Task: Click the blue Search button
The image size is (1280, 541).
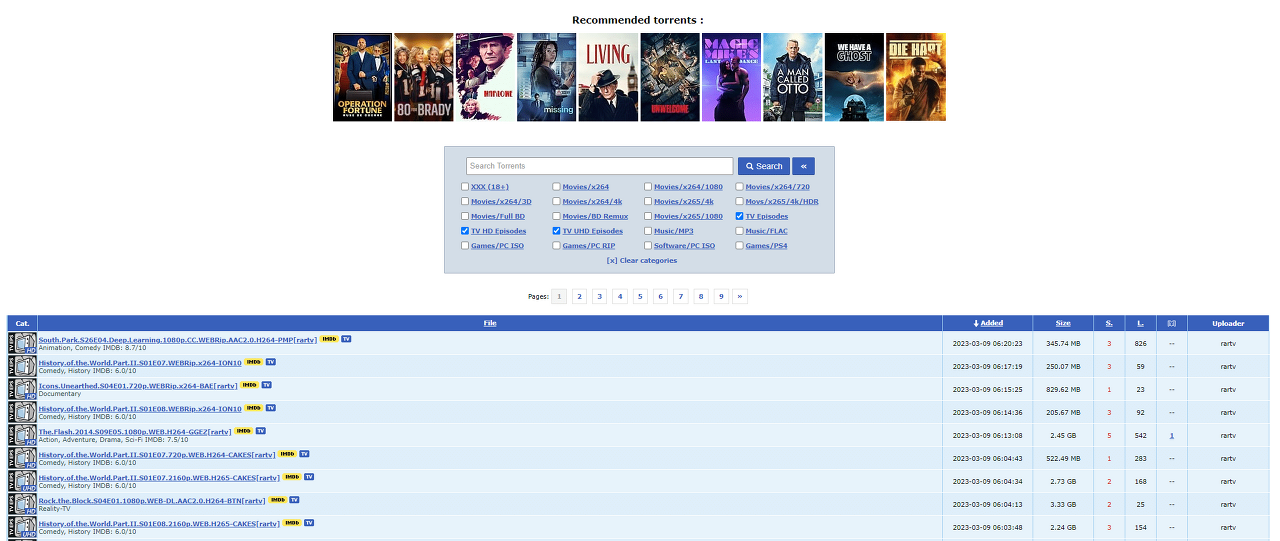Action: [764, 166]
